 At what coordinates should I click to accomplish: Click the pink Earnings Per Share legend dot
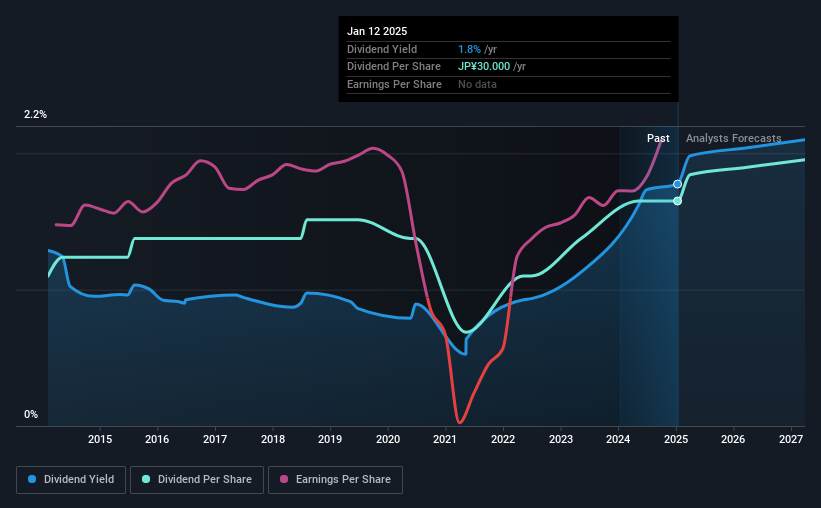coord(284,479)
